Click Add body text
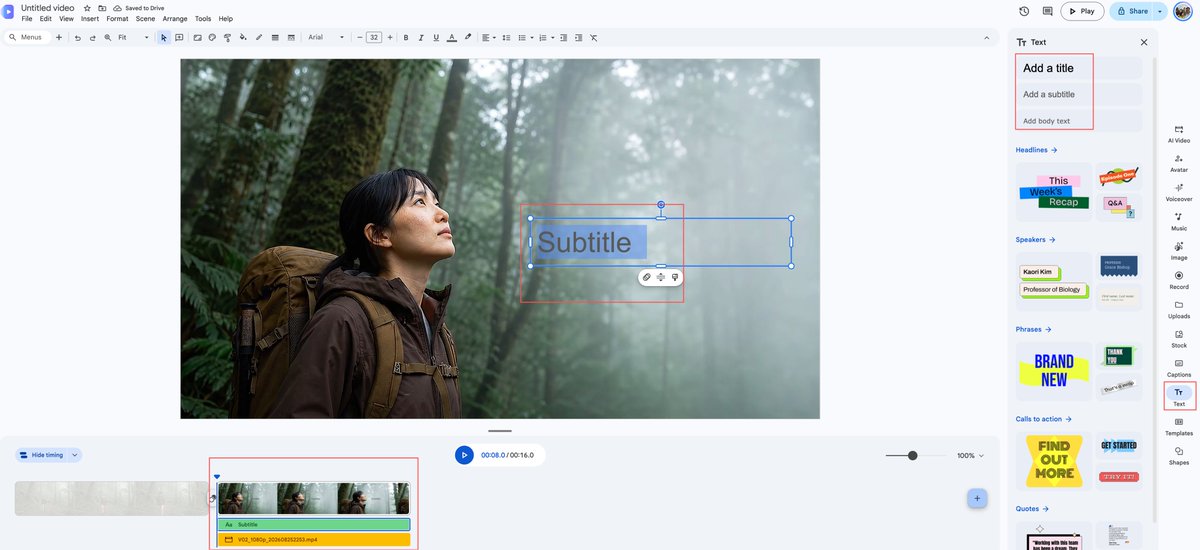The image size is (1200, 550). (x=1079, y=121)
